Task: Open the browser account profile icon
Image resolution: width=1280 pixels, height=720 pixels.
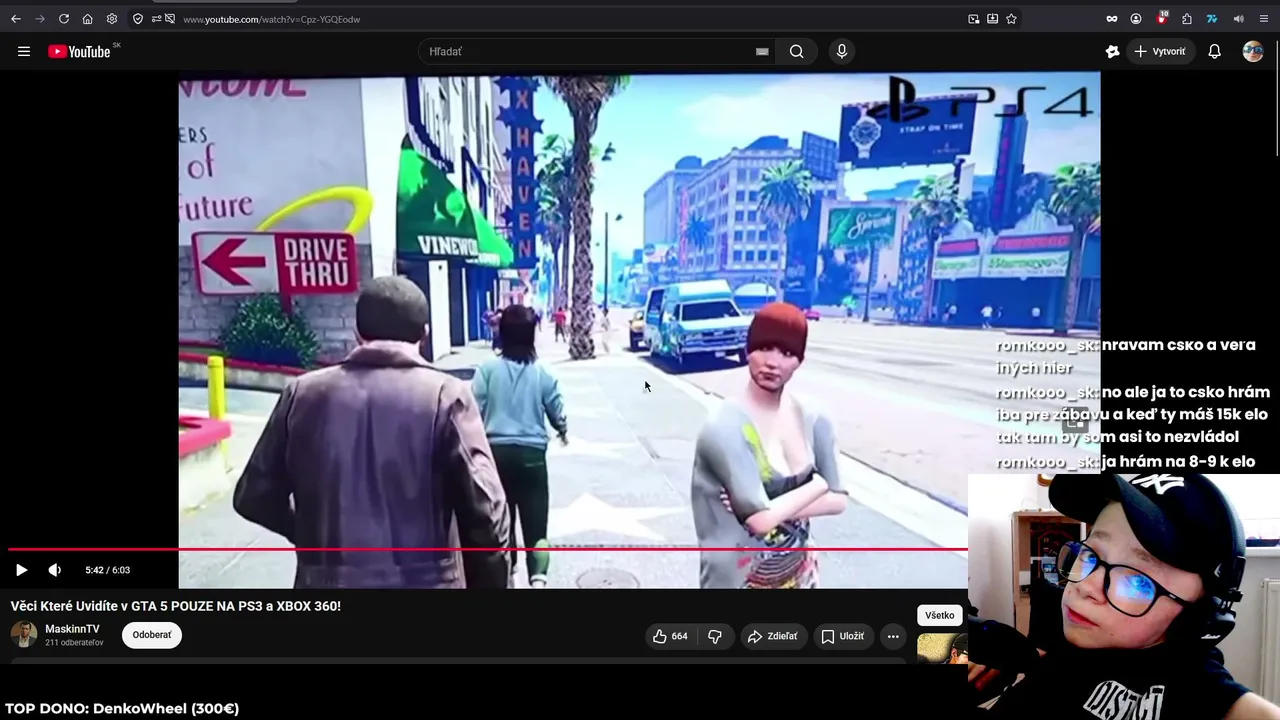Action: [x=1136, y=19]
